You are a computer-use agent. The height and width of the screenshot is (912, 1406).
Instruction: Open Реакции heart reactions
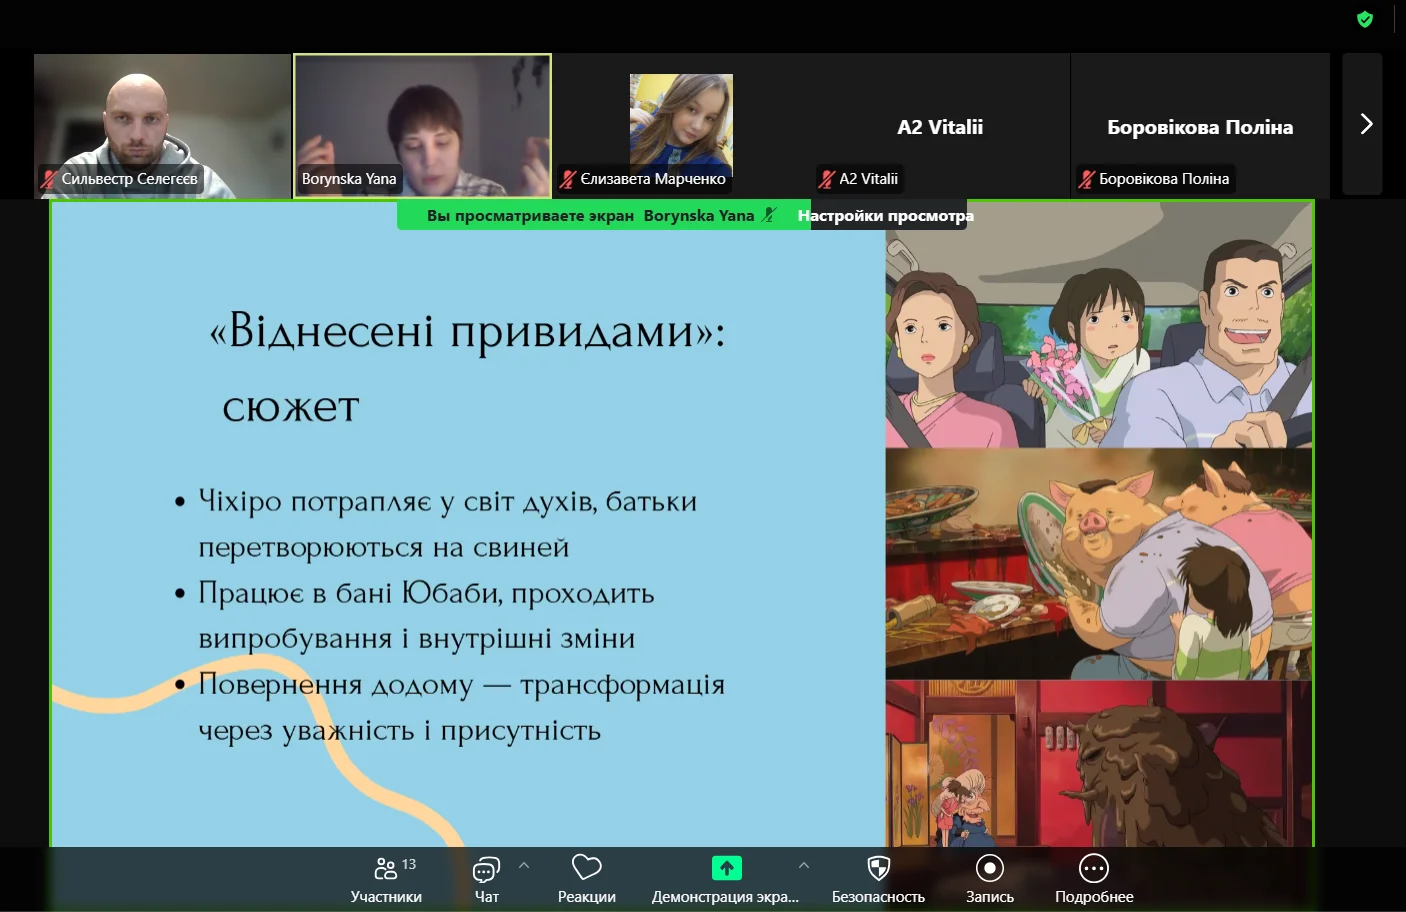click(586, 879)
